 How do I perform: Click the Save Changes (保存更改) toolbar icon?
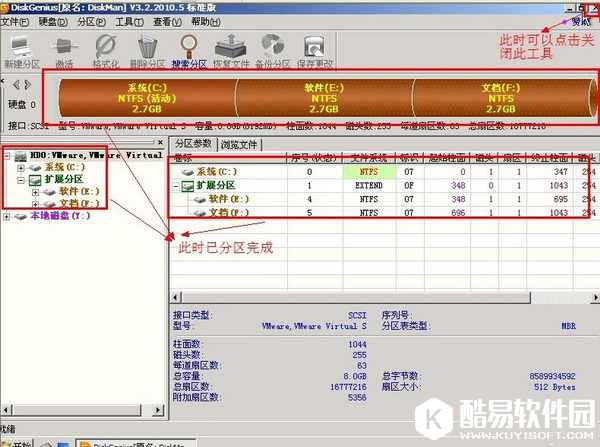tap(313, 49)
